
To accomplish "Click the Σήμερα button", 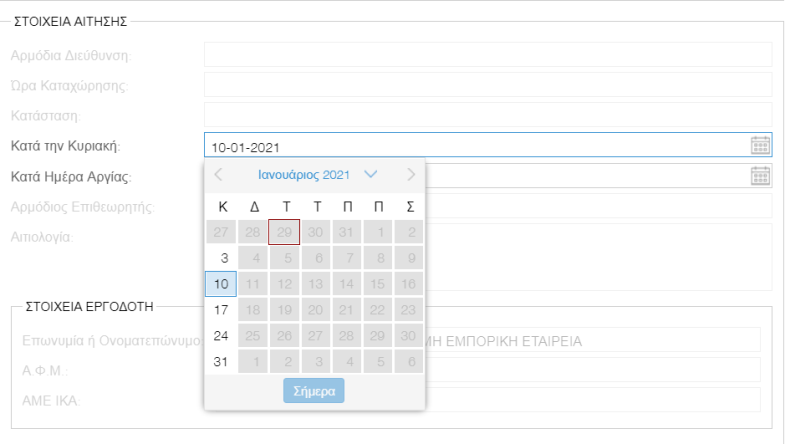I will (314, 390).
